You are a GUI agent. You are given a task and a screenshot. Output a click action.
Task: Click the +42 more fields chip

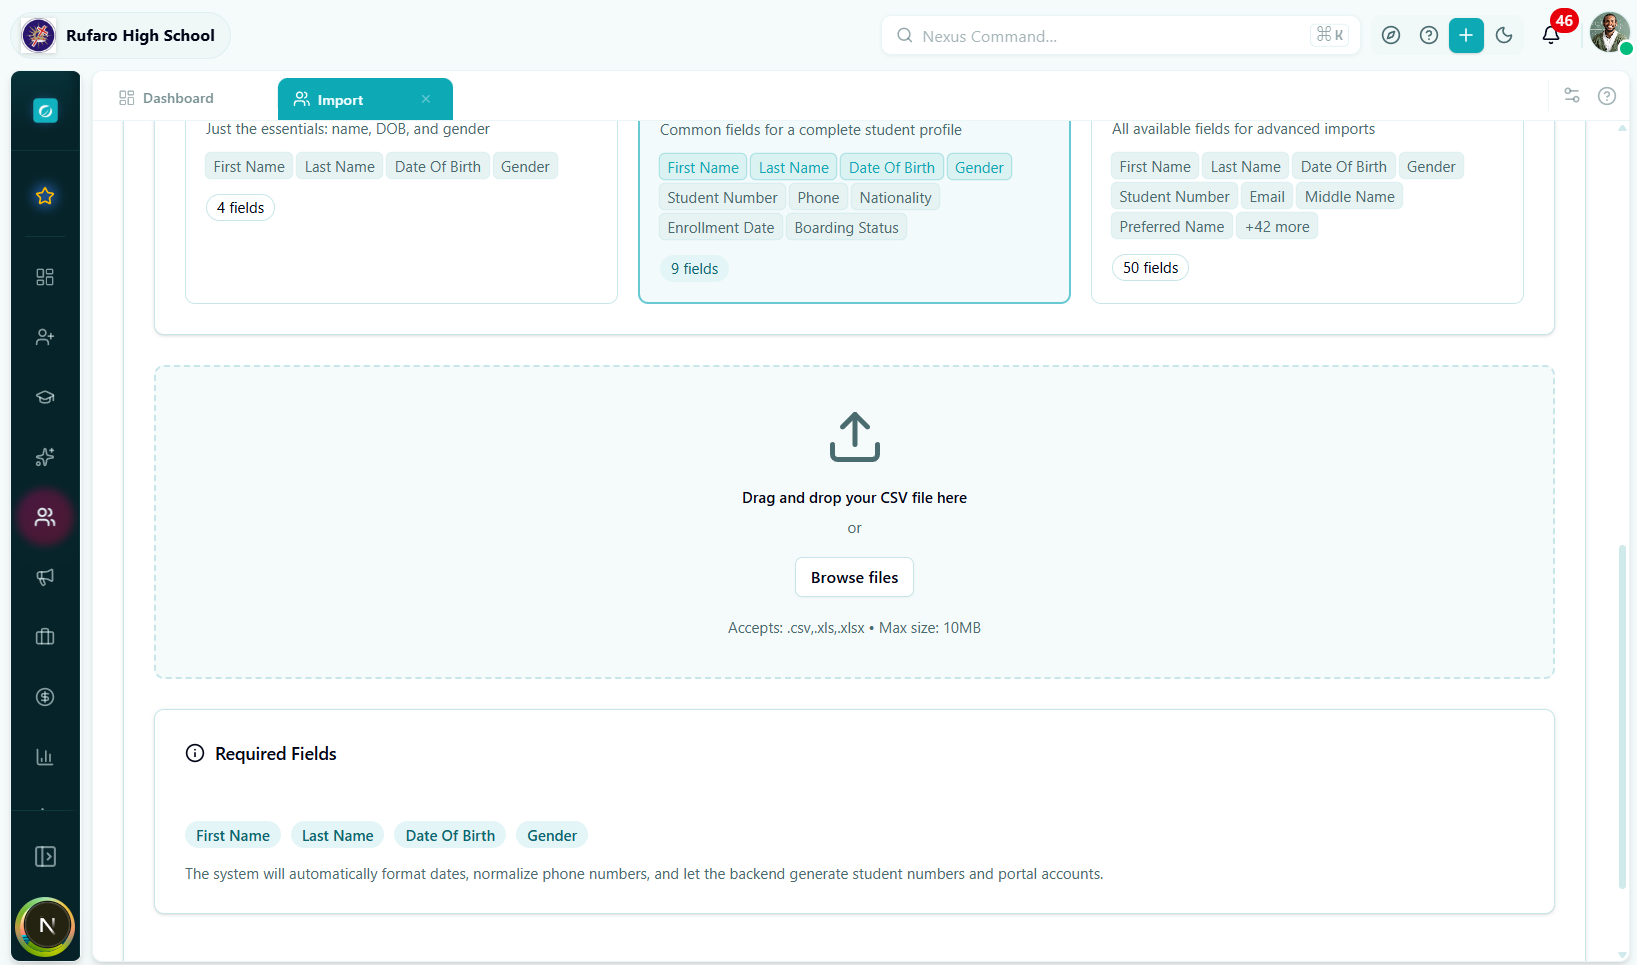1277,227
